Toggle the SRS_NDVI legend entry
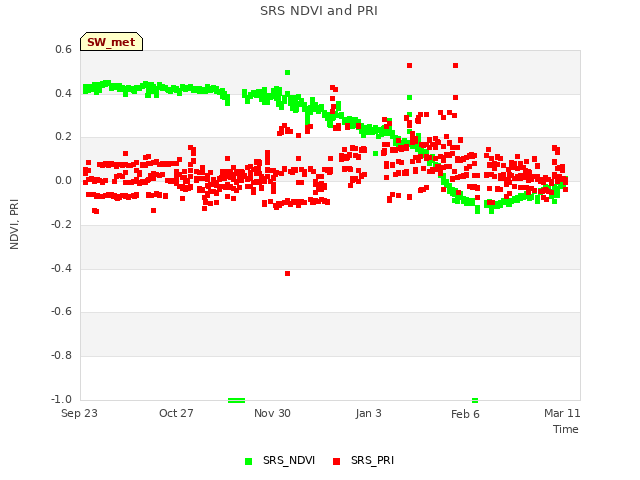Viewport: 640px width, 480px height. [280, 460]
